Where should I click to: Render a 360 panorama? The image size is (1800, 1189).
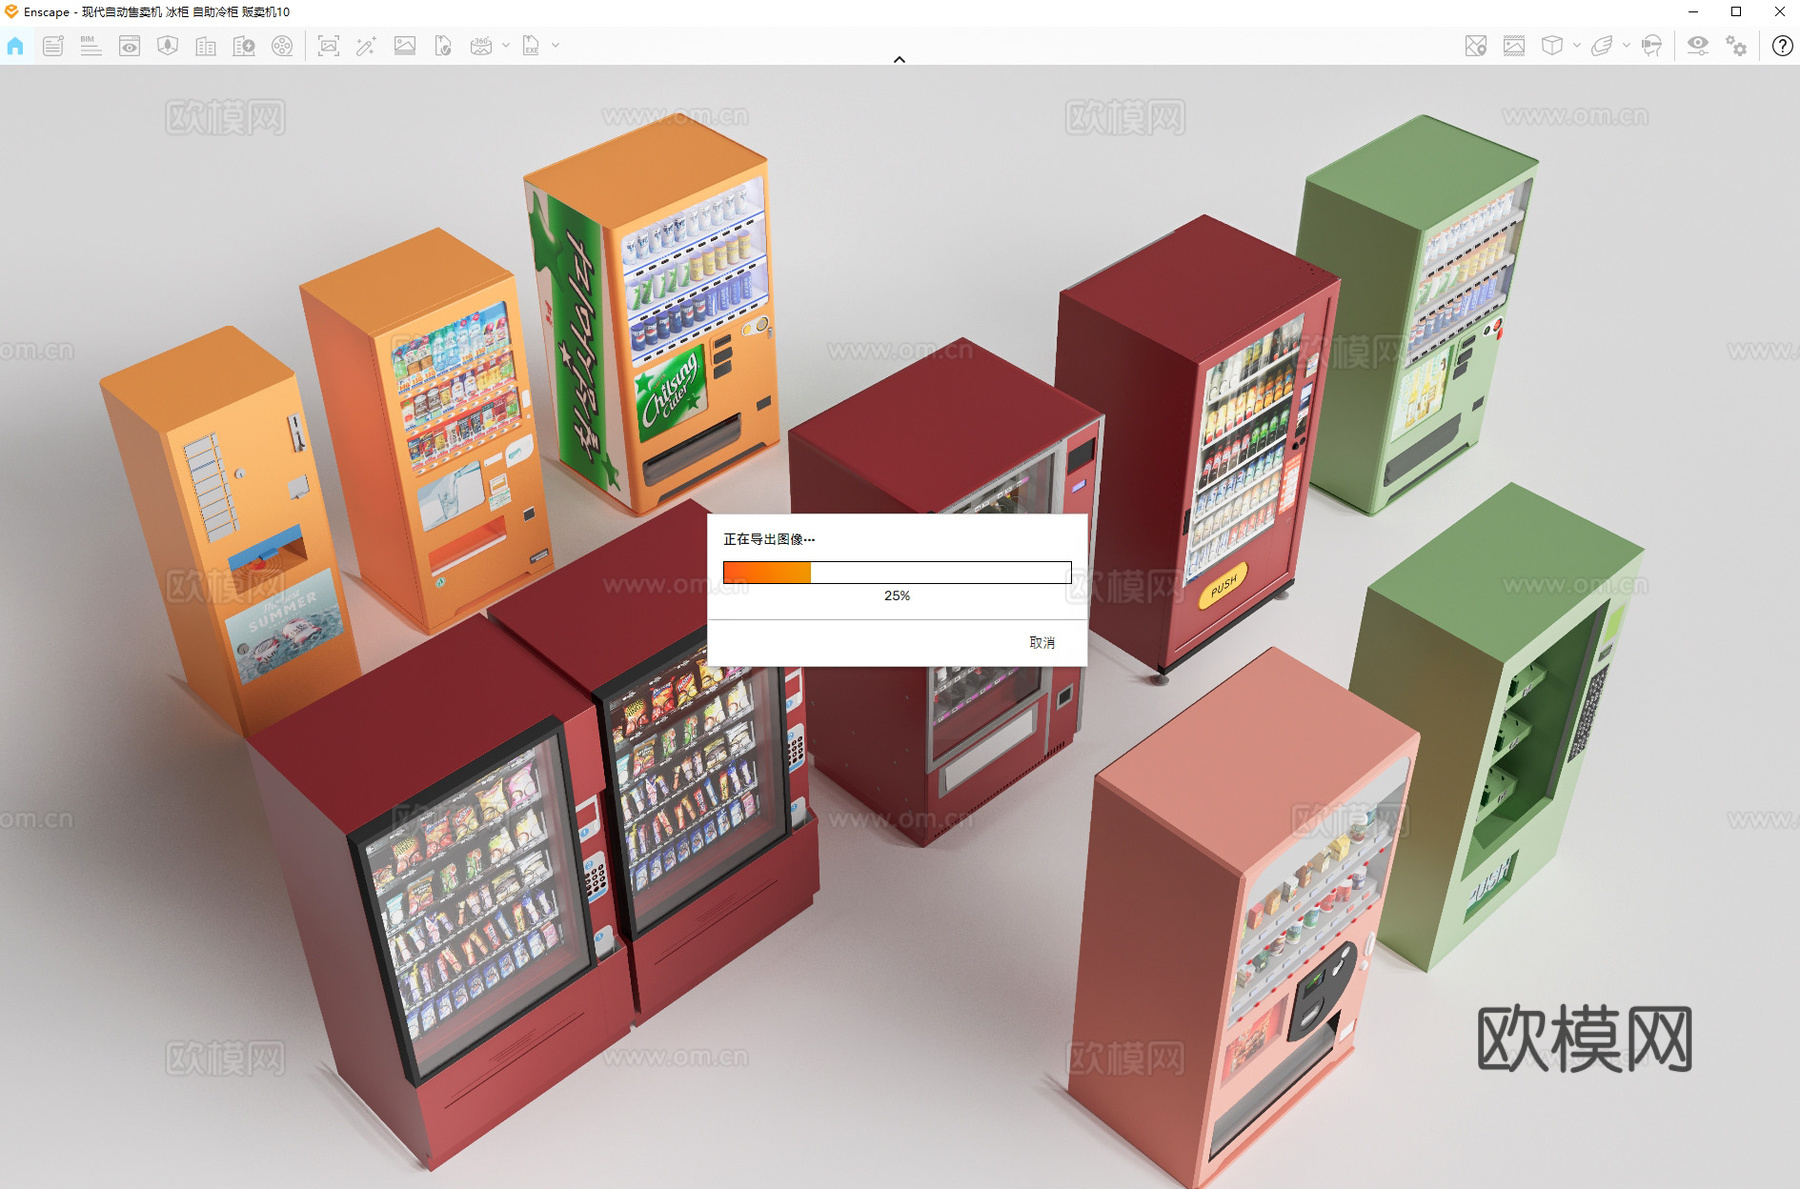(481, 46)
